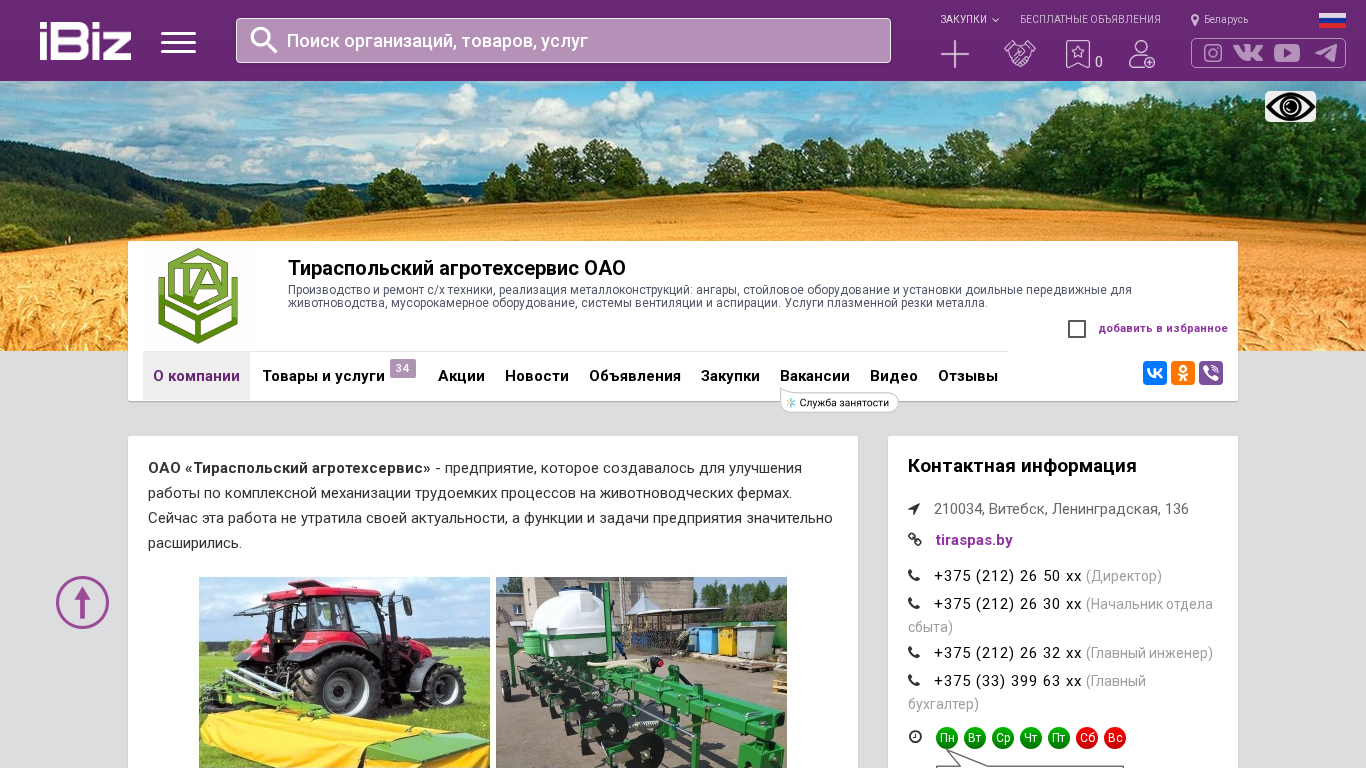Share company page to Odnoklassniki
The image size is (1366, 768).
pos(1183,373)
